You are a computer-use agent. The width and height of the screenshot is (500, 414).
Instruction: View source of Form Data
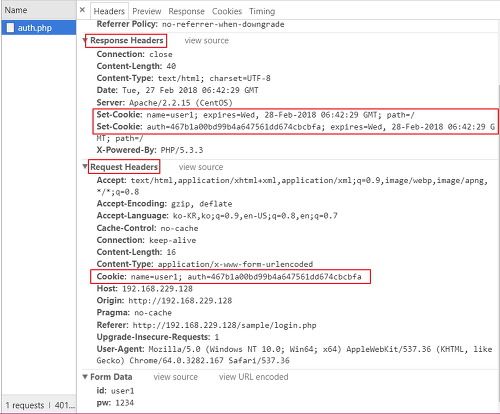[x=176, y=377]
